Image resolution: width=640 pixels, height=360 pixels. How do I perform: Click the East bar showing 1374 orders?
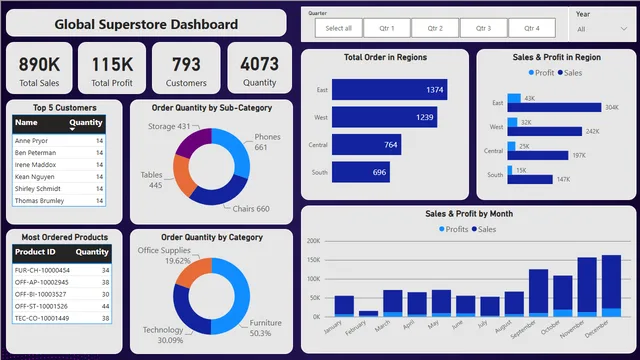click(389, 89)
